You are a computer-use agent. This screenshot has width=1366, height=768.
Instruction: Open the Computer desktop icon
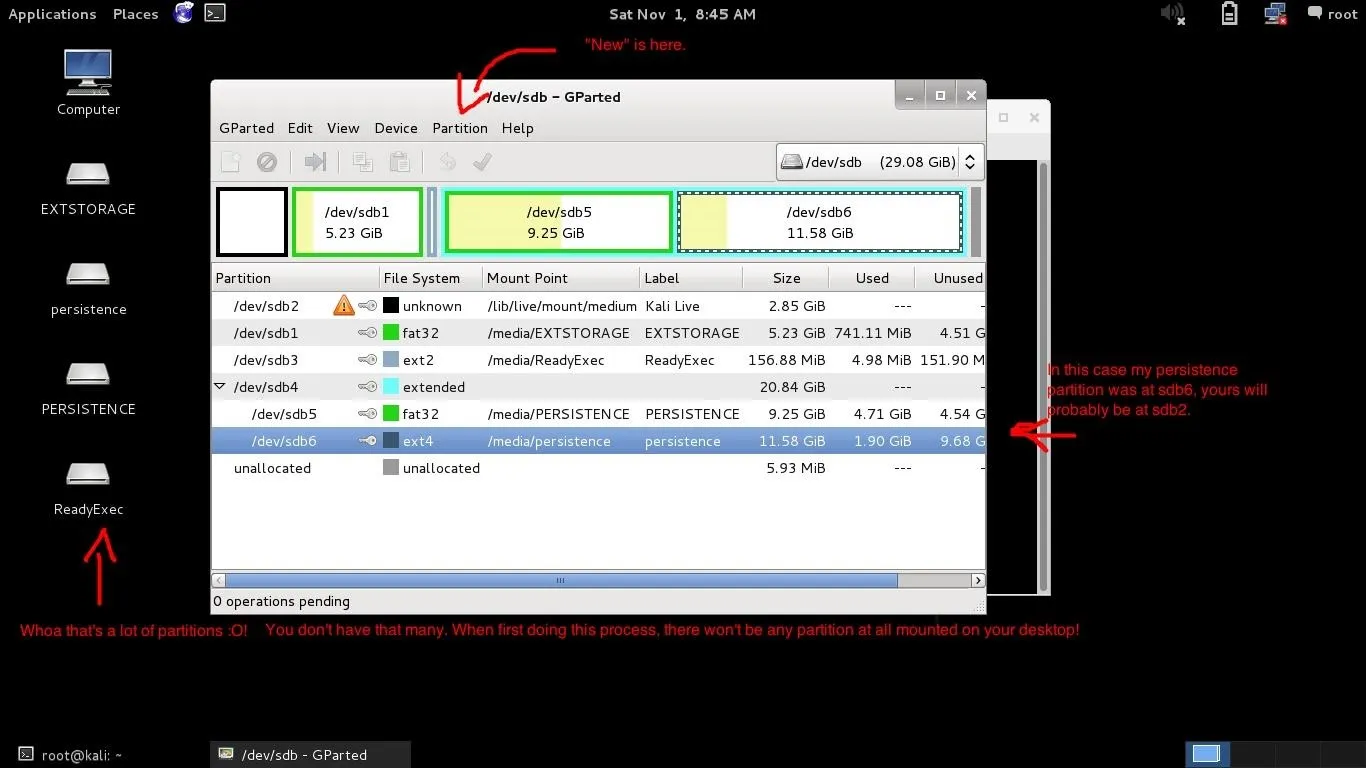(x=88, y=82)
